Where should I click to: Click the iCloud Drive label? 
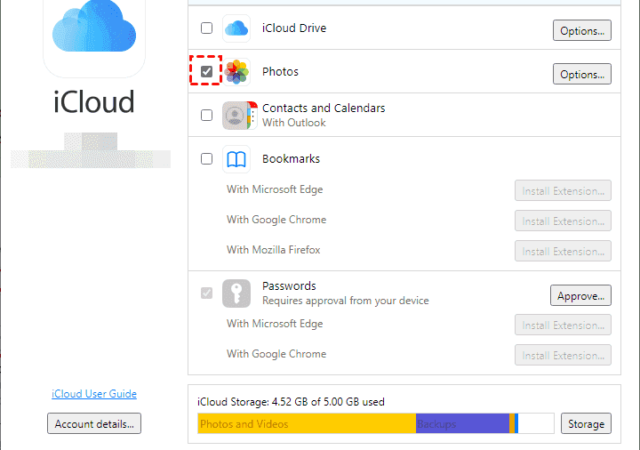pyautogui.click(x=294, y=28)
